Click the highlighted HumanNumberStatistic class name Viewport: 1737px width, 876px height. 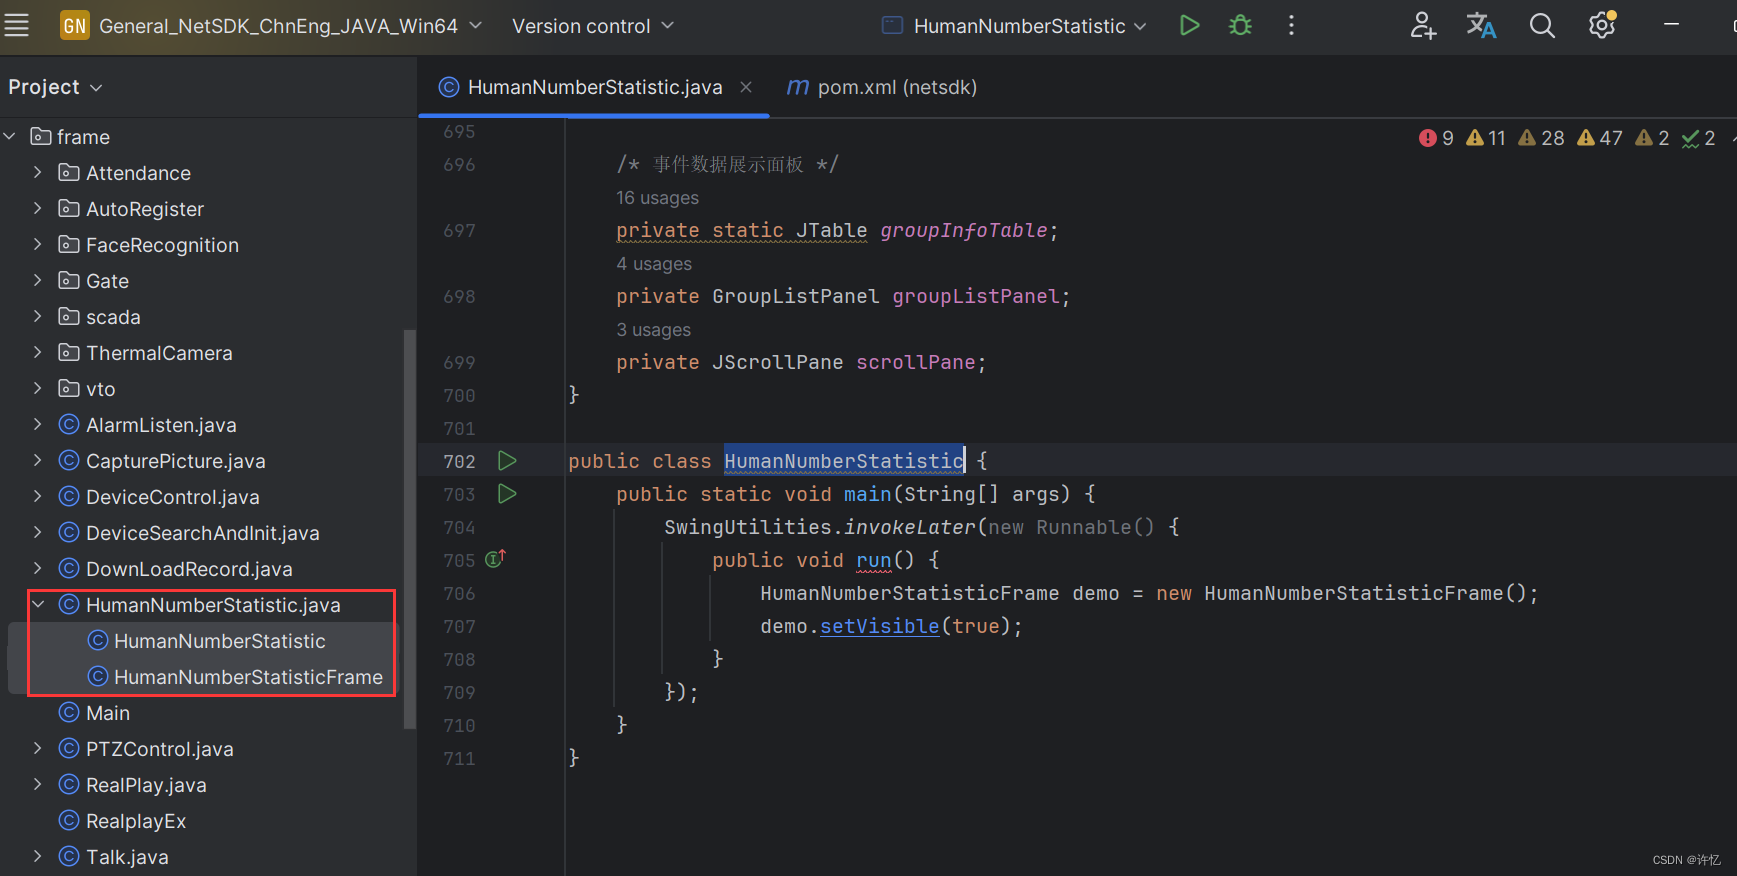pyautogui.click(x=844, y=460)
